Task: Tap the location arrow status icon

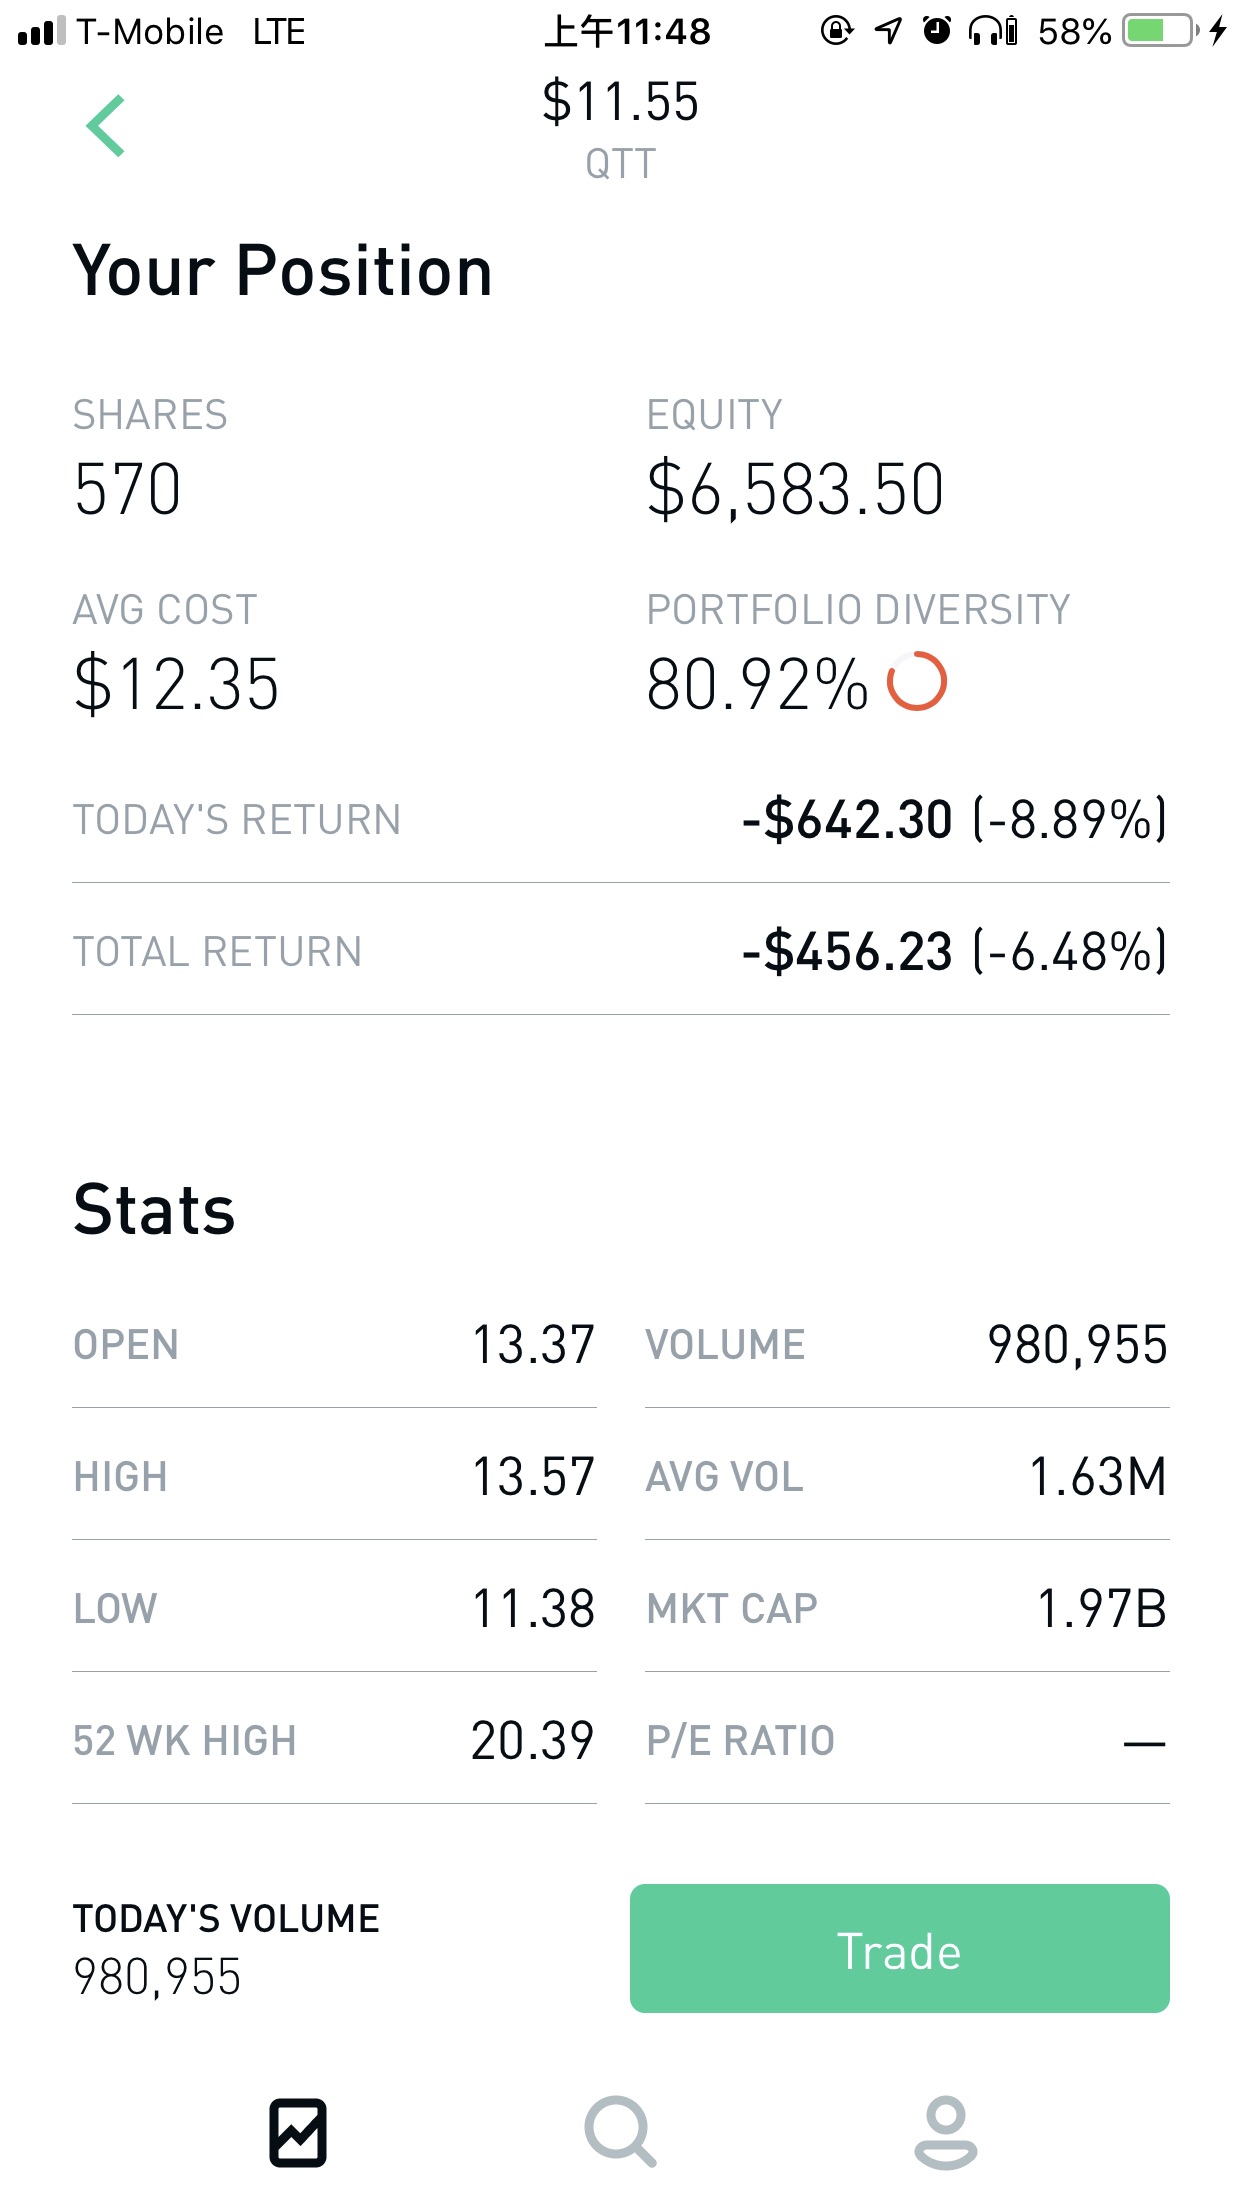Action: pos(888,31)
